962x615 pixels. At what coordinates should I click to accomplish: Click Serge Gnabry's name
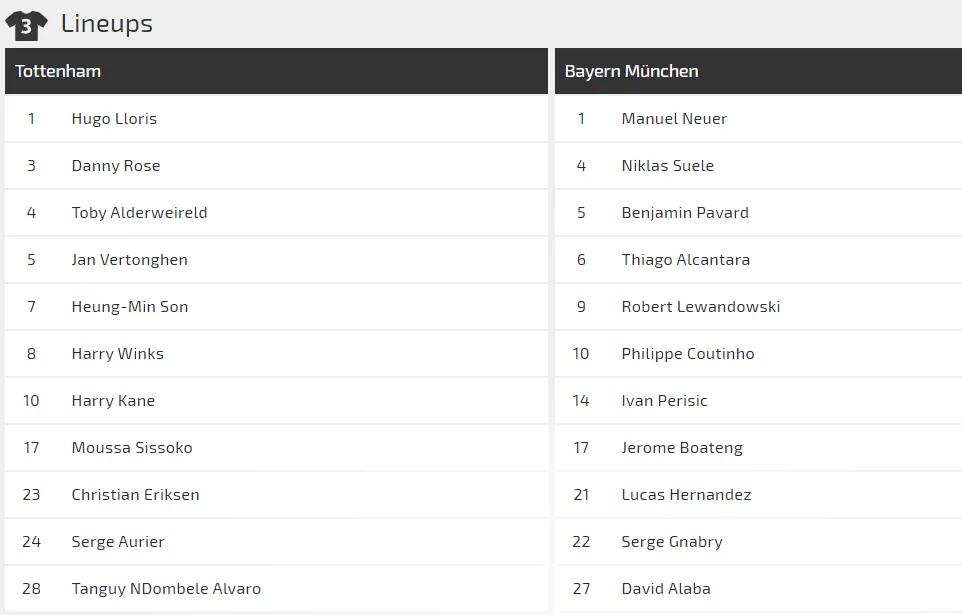pos(672,542)
